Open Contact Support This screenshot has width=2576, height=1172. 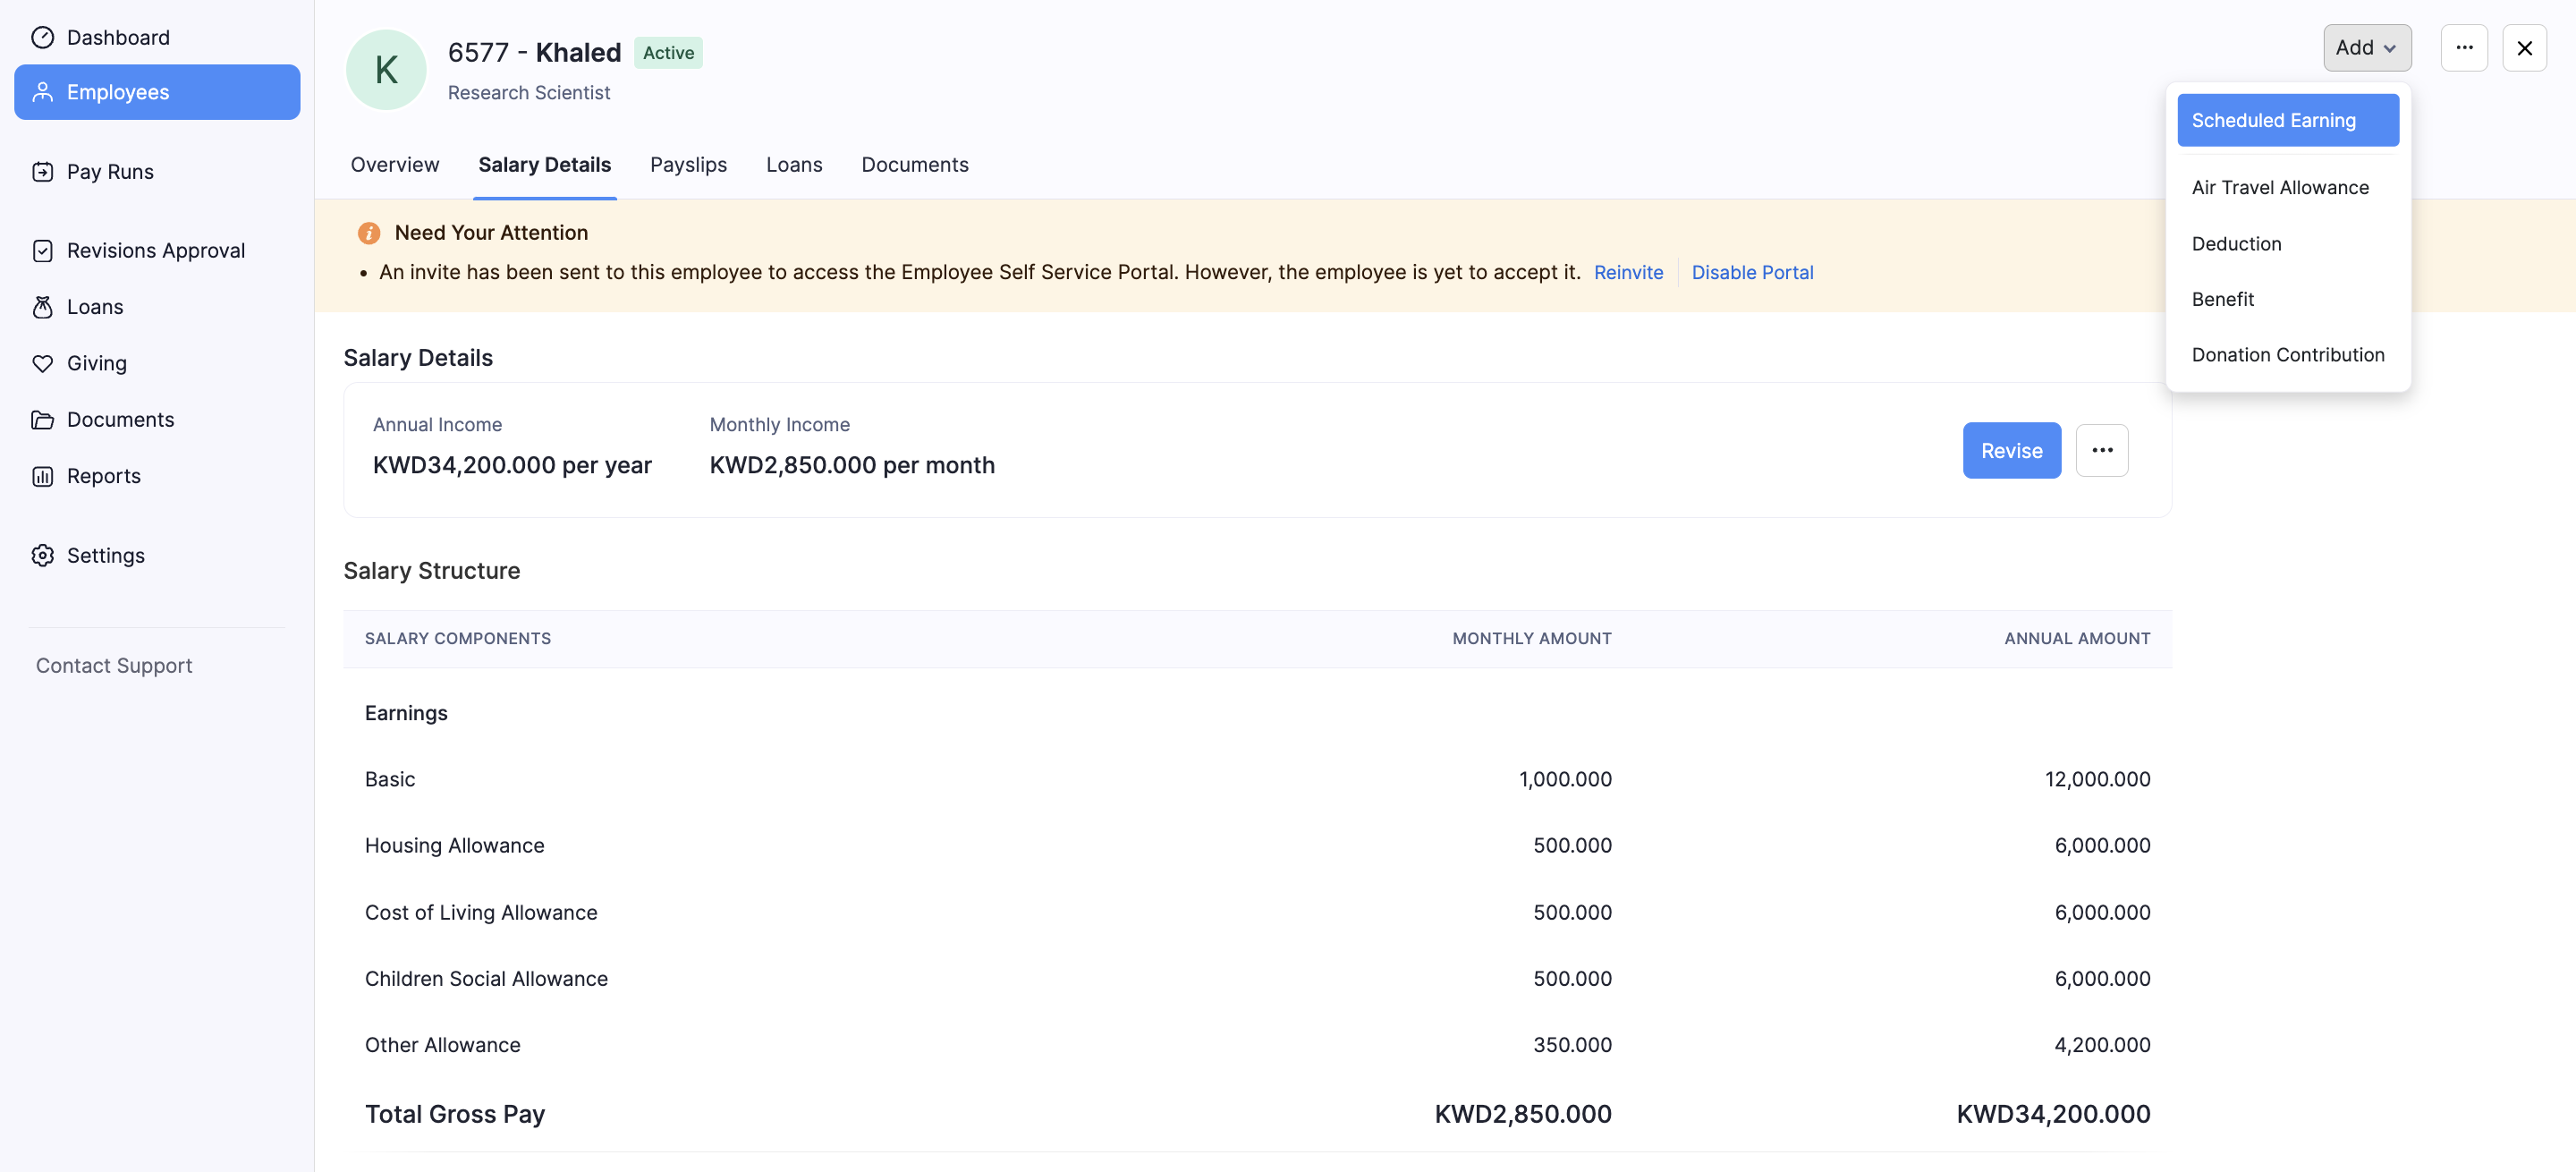tap(113, 665)
